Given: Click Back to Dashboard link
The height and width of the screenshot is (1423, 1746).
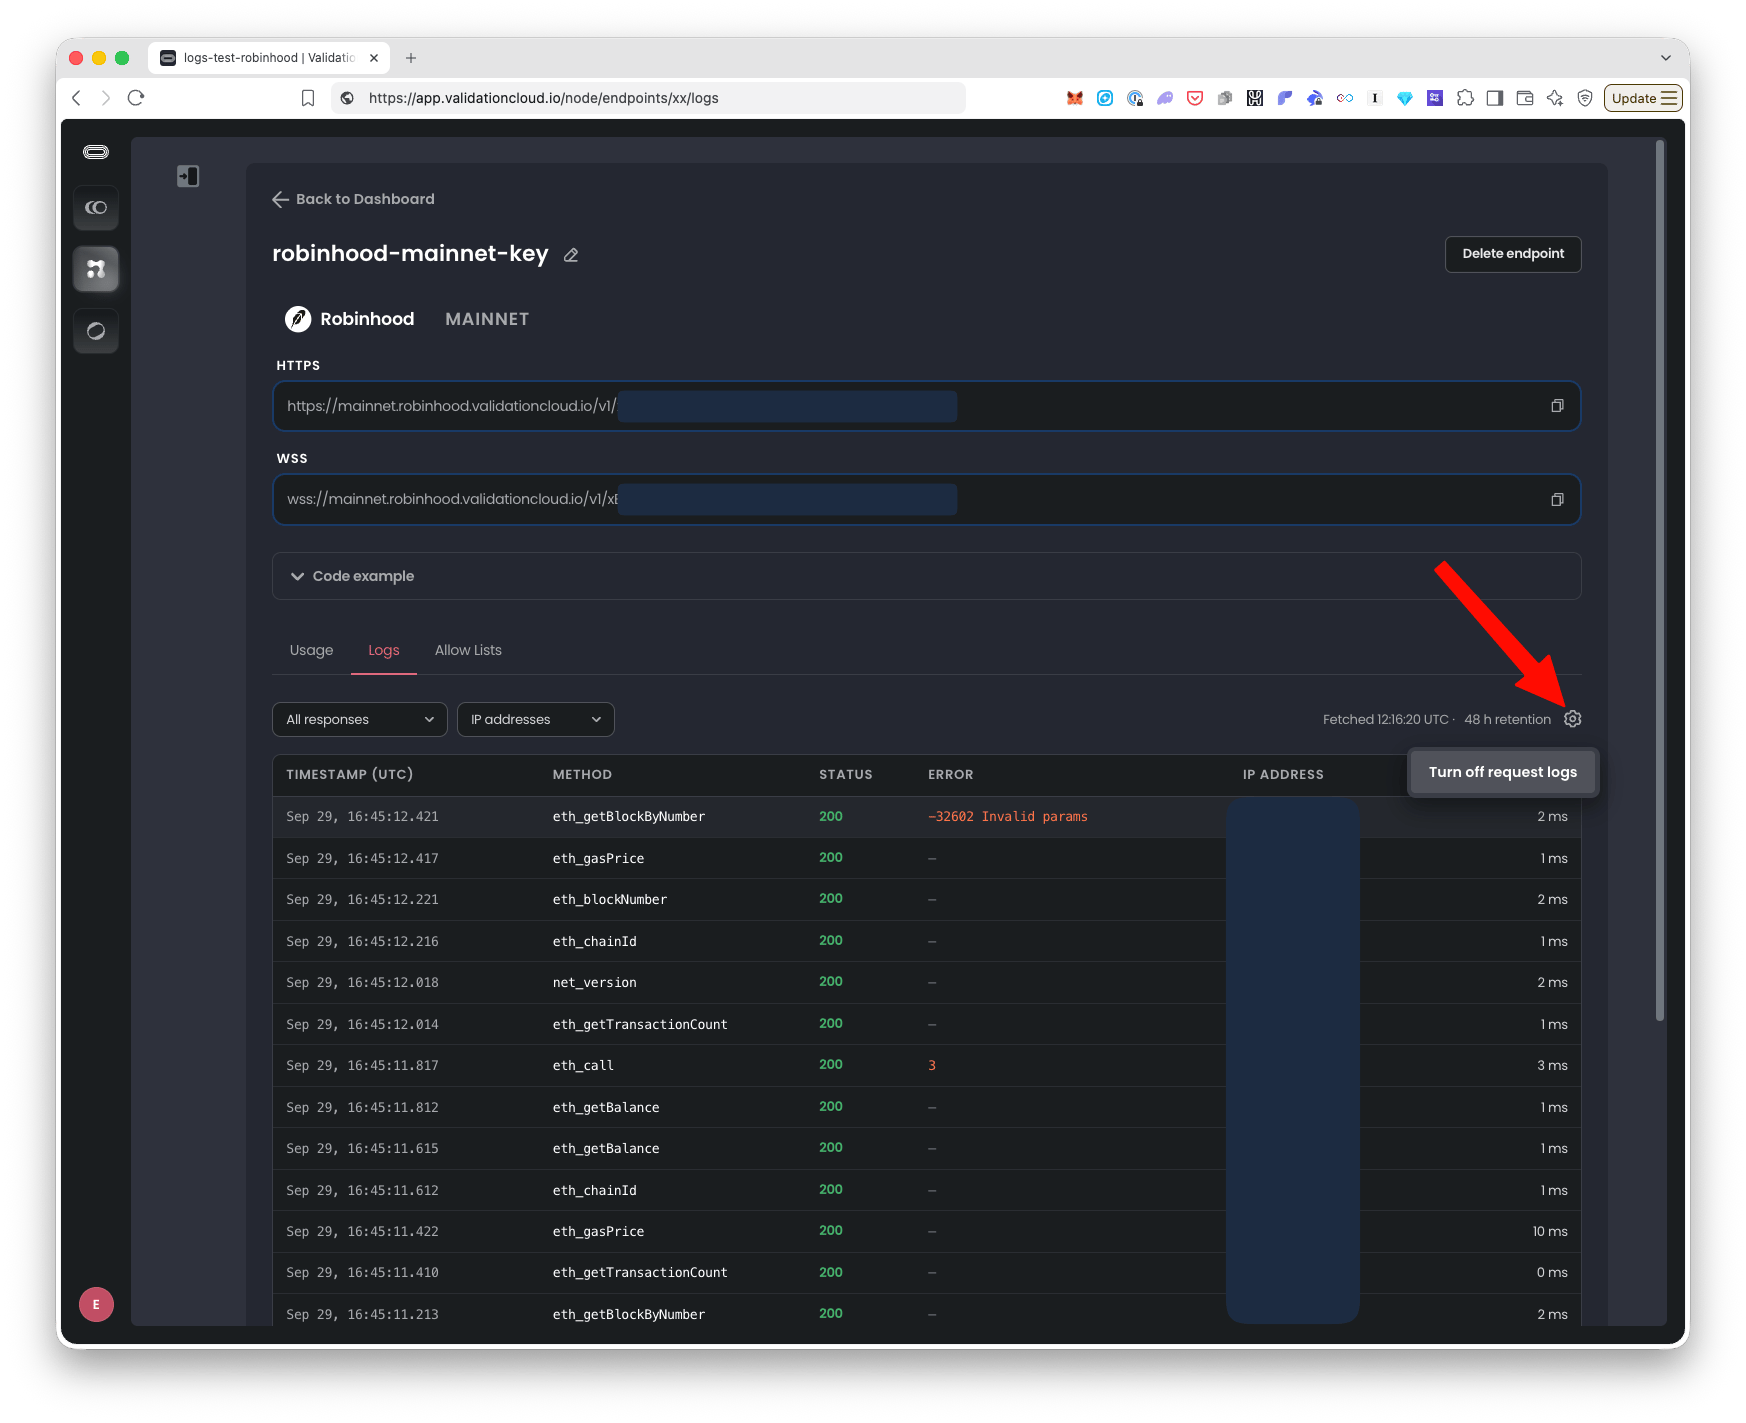Looking at the screenshot, I should click(x=353, y=199).
